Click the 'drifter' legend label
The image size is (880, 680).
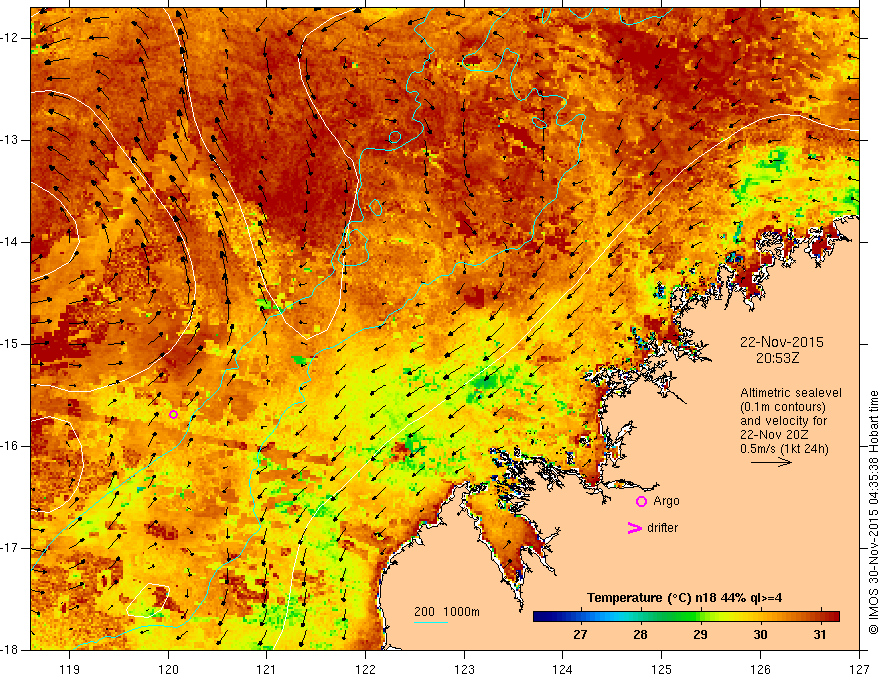point(662,528)
